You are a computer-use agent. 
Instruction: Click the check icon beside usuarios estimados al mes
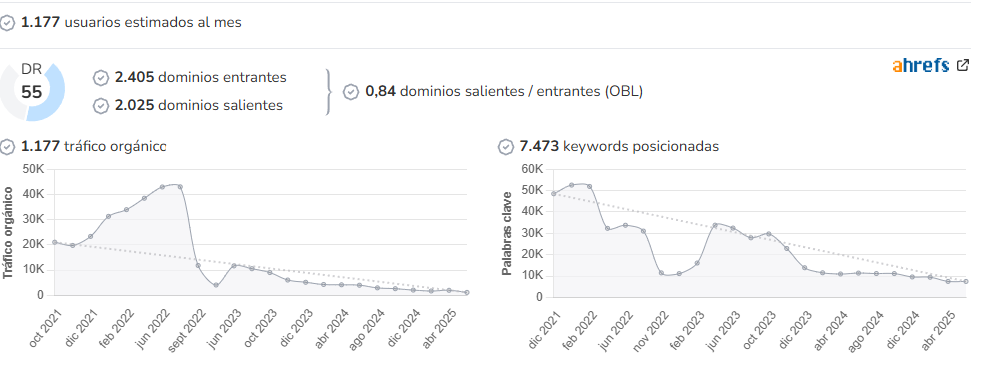click(7, 23)
